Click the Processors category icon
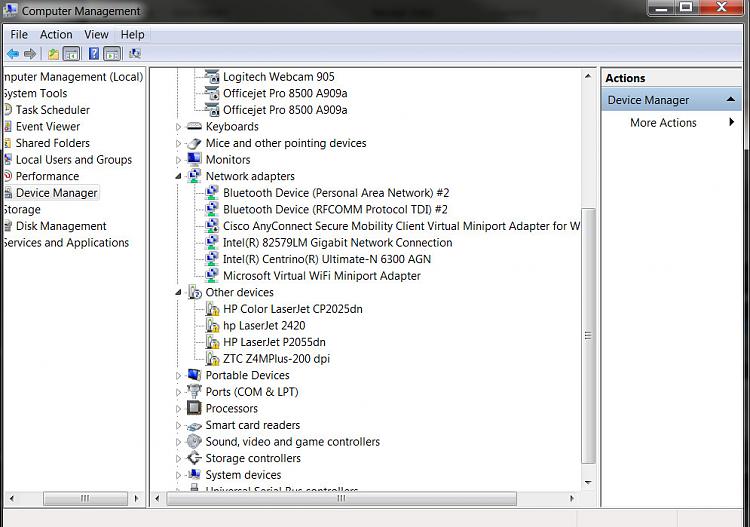Image resolution: width=750 pixels, height=527 pixels. (x=194, y=408)
